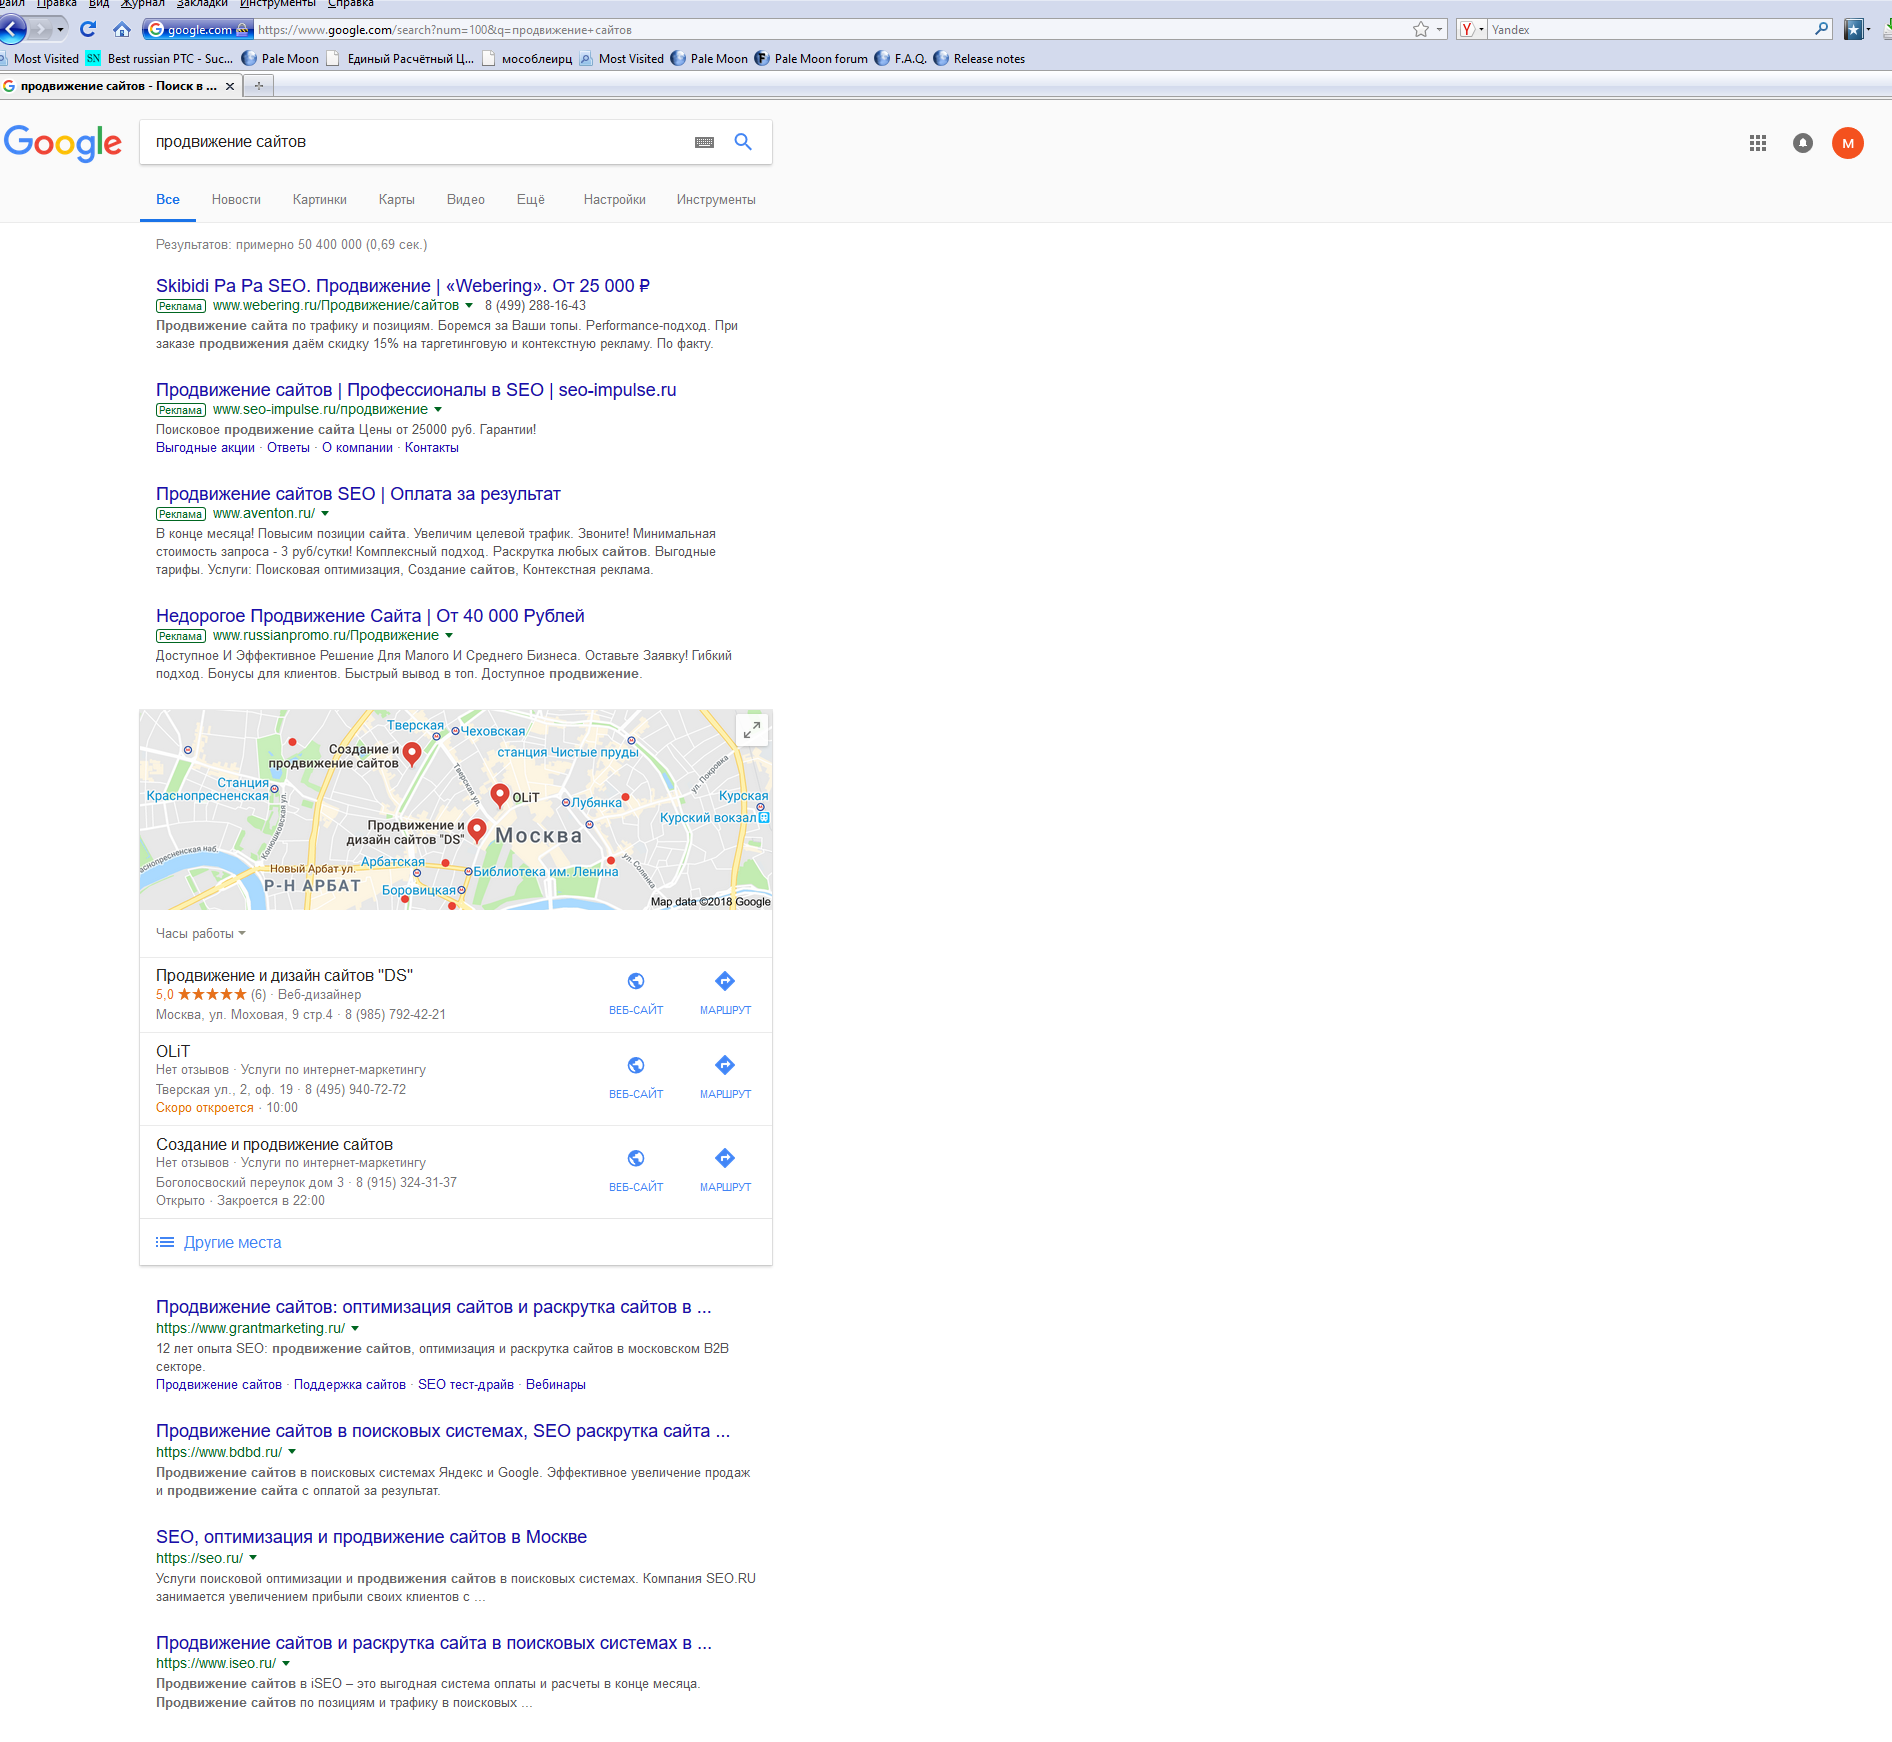Focus the Google search query field

tap(416, 142)
